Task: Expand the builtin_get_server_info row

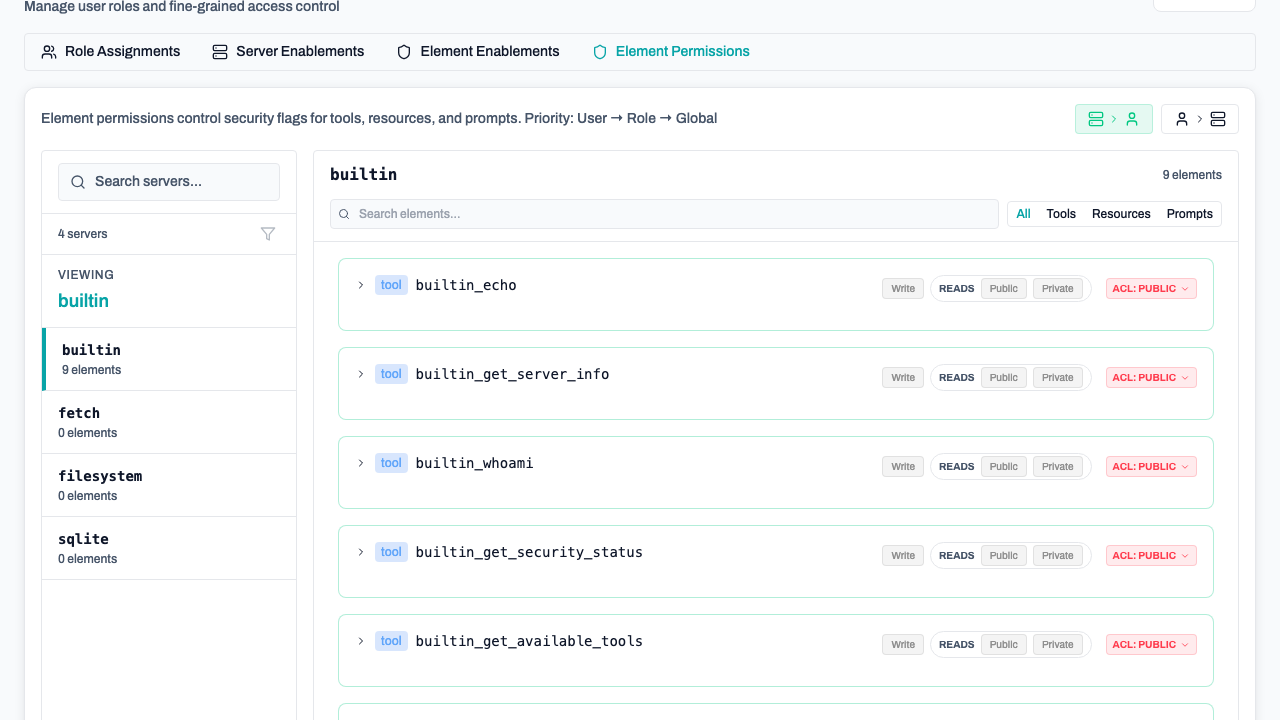Action: click(360, 373)
